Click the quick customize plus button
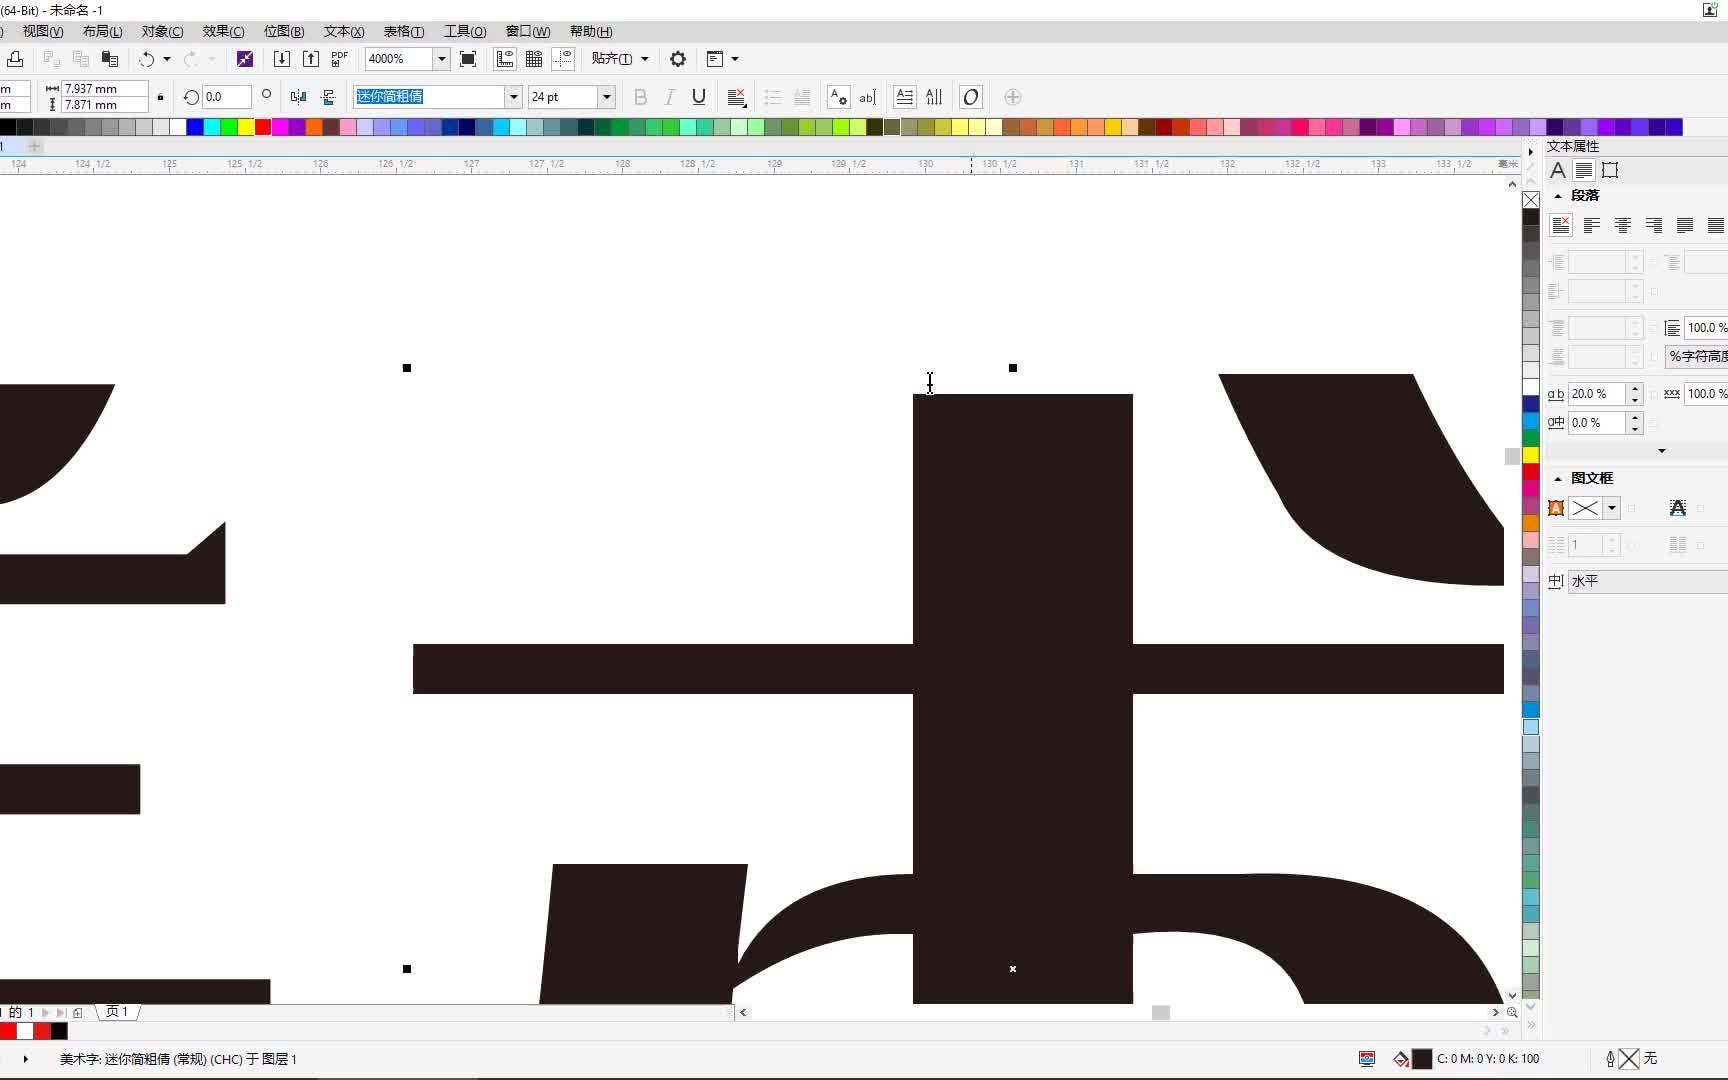The width and height of the screenshot is (1728, 1080). pyautogui.click(x=1013, y=97)
